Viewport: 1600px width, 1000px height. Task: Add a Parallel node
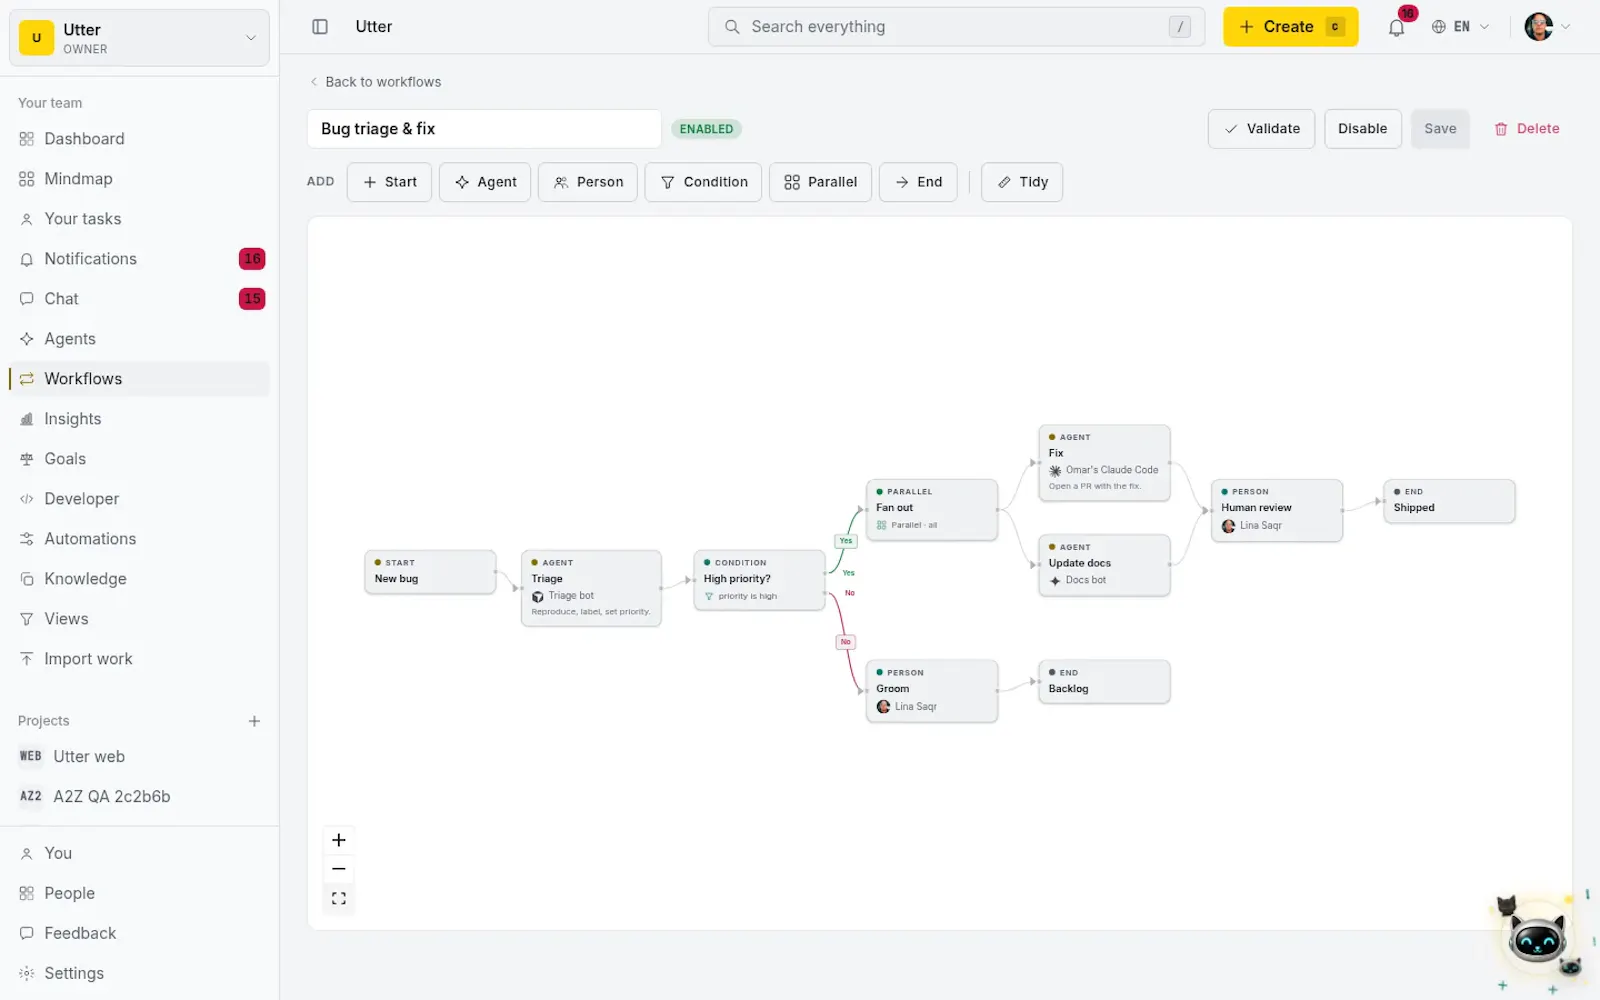[x=820, y=182]
